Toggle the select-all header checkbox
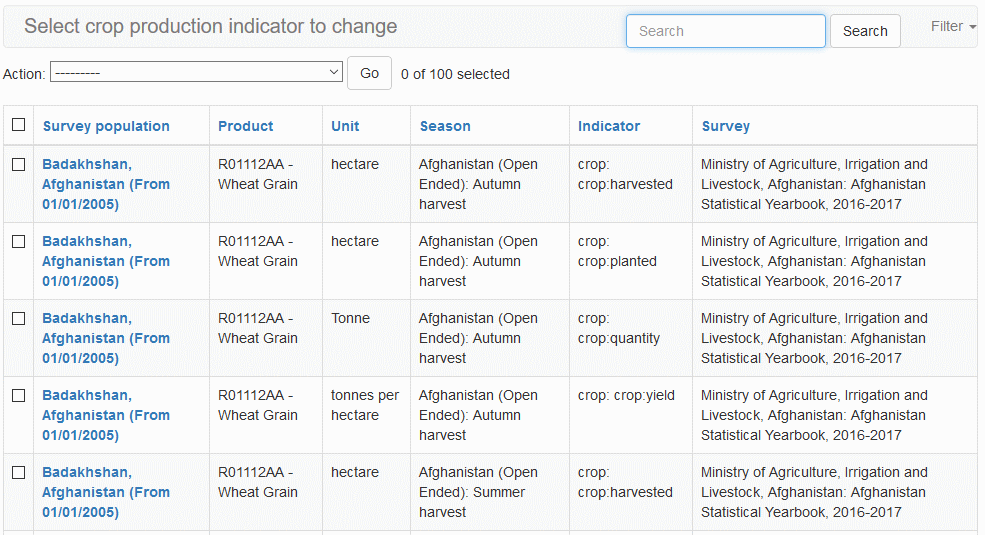Viewport: 985px width, 535px height. (18, 125)
